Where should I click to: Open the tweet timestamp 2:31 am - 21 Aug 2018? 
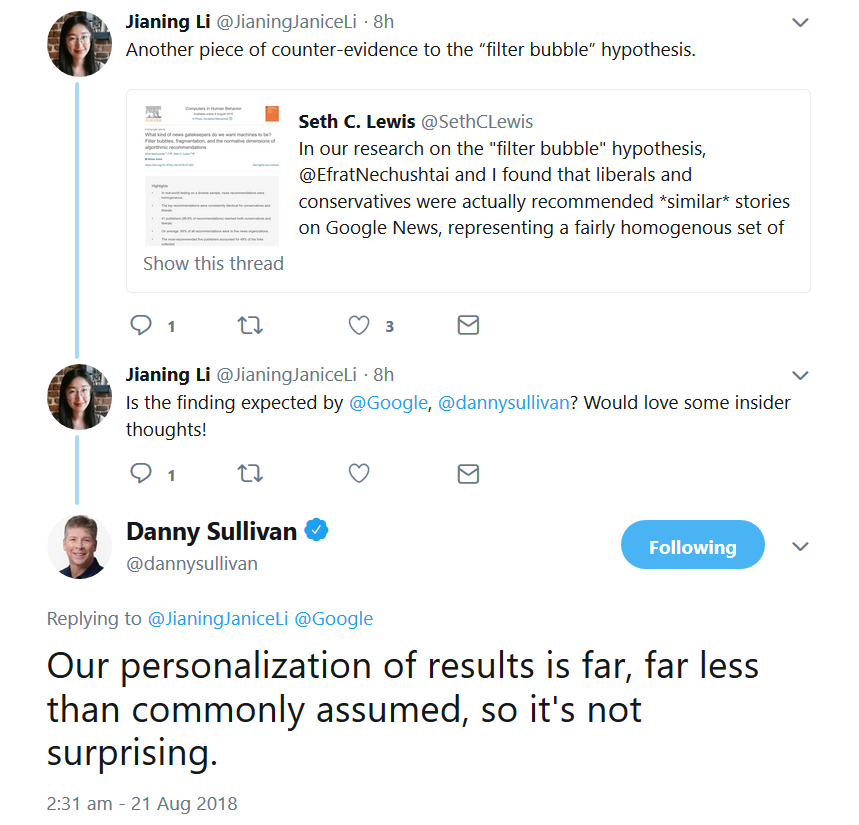[142, 803]
